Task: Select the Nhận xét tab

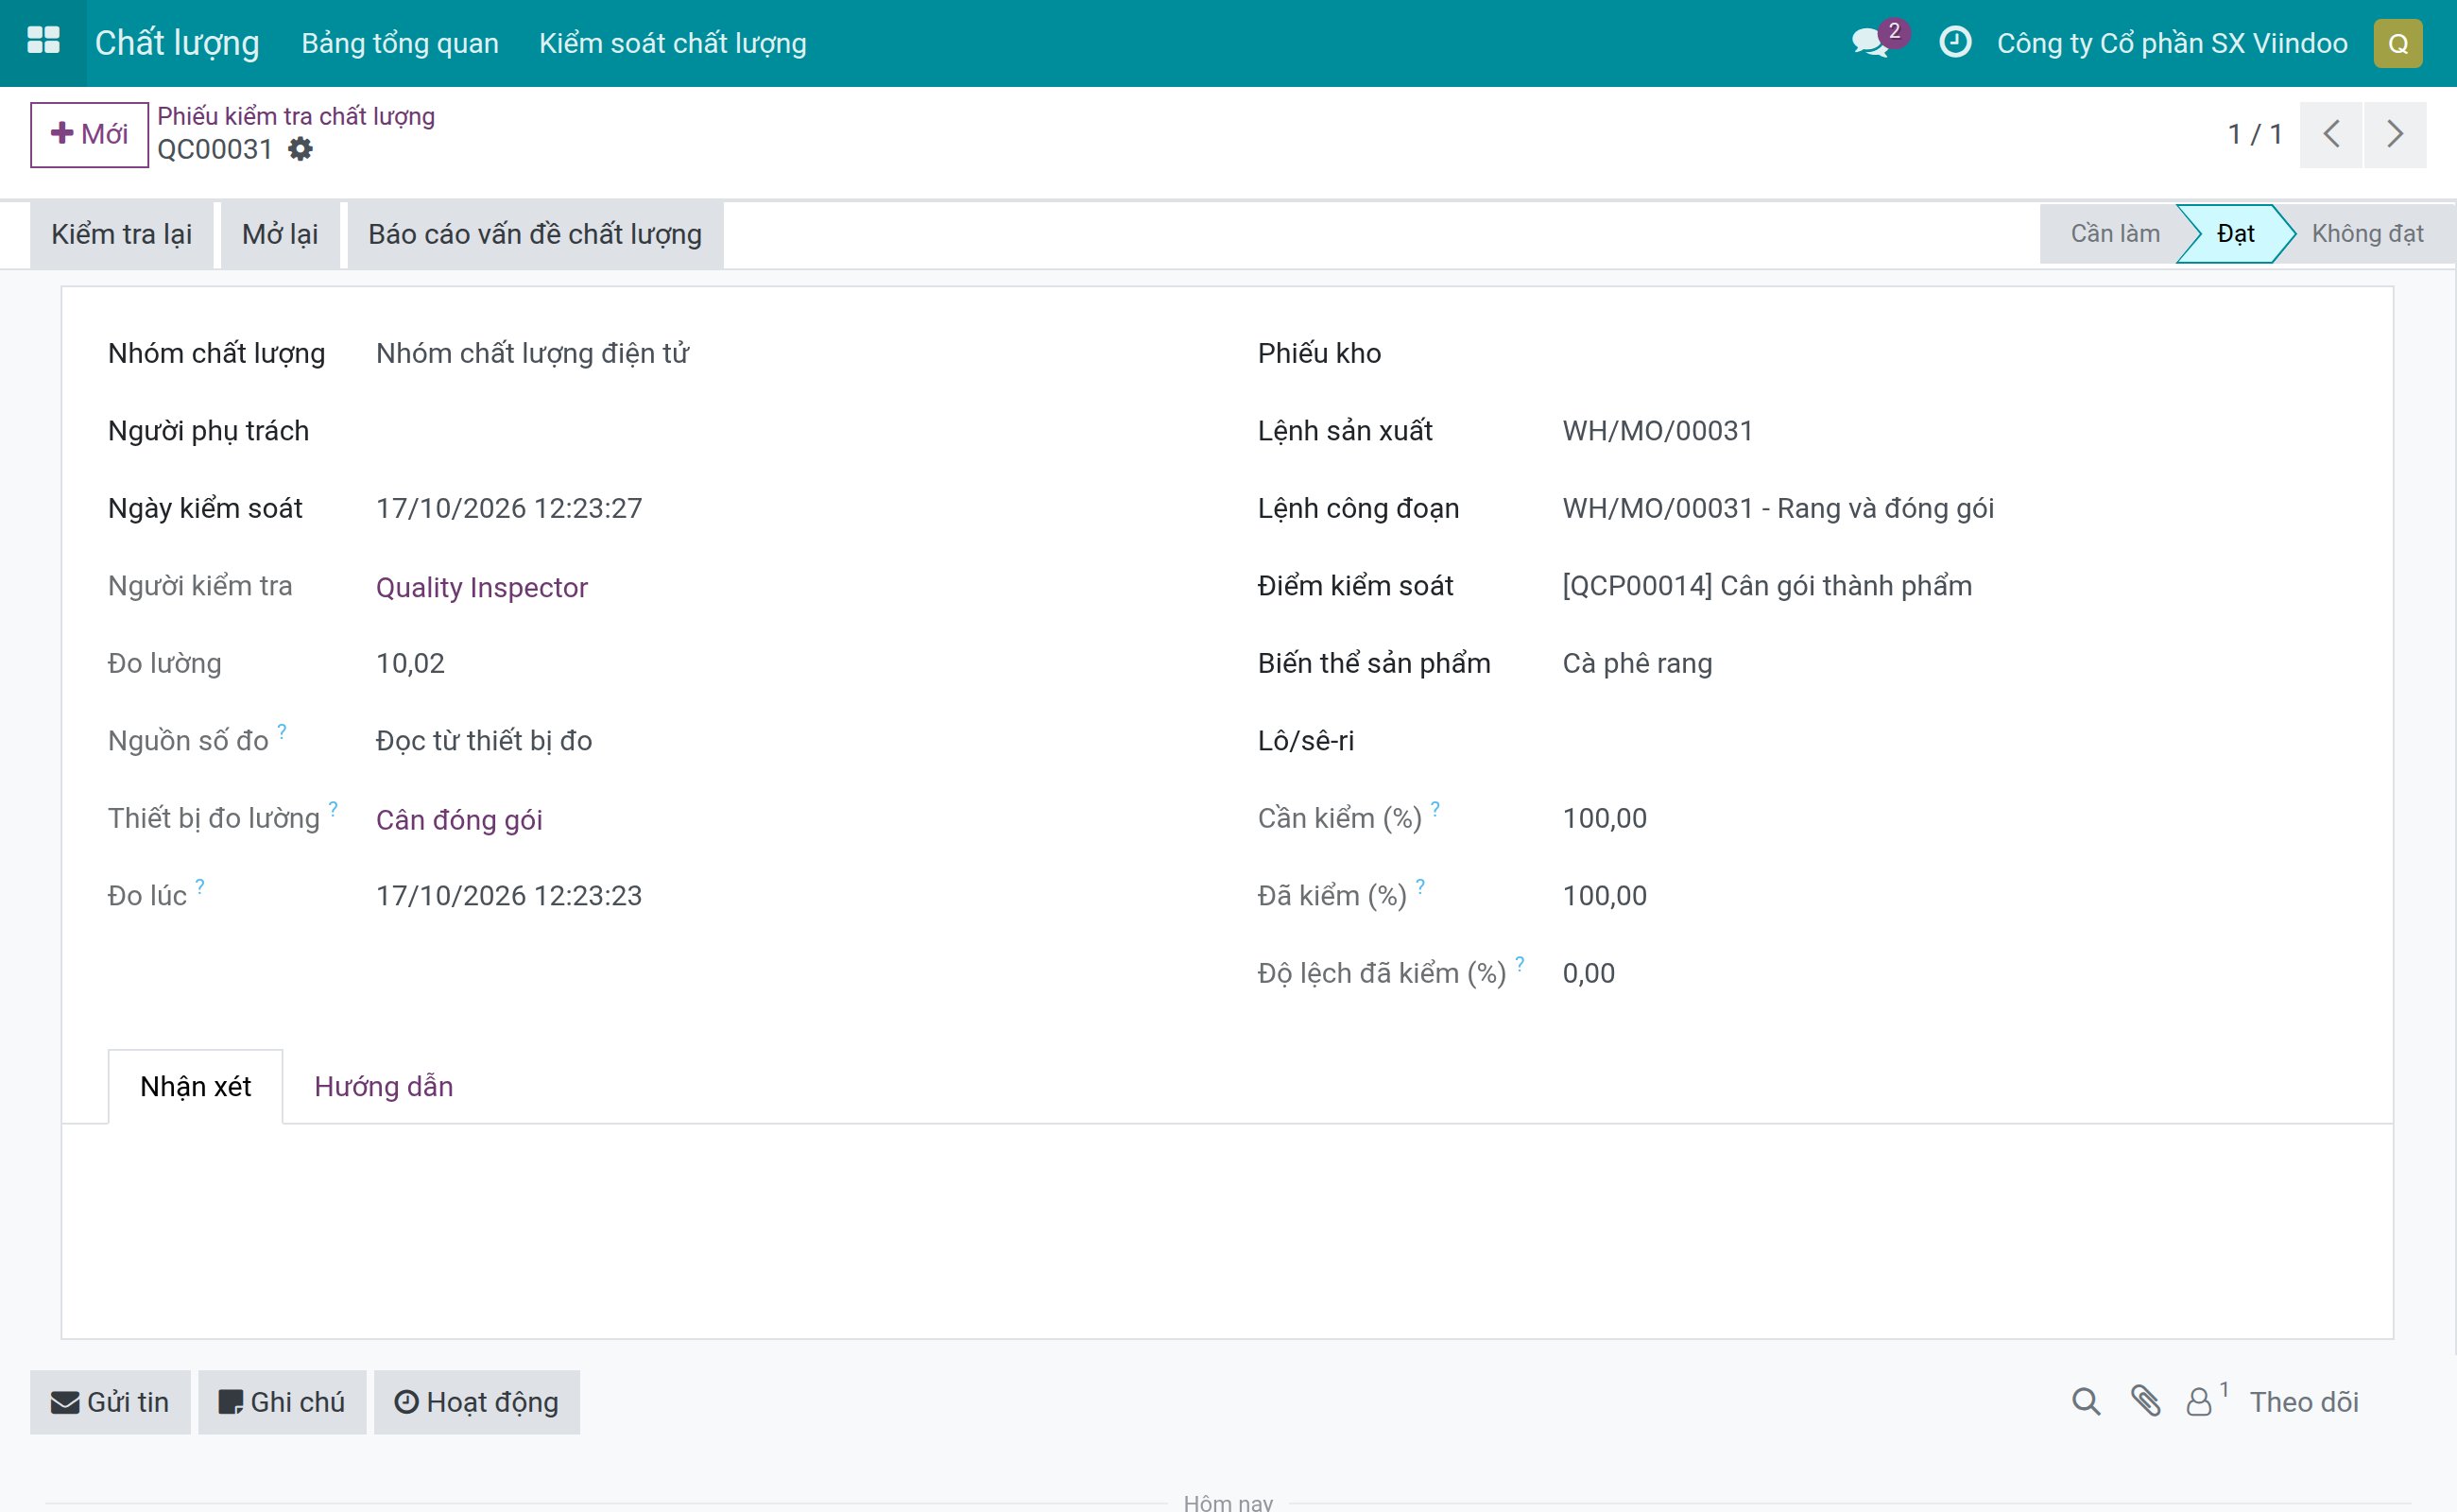Action: [x=195, y=1086]
